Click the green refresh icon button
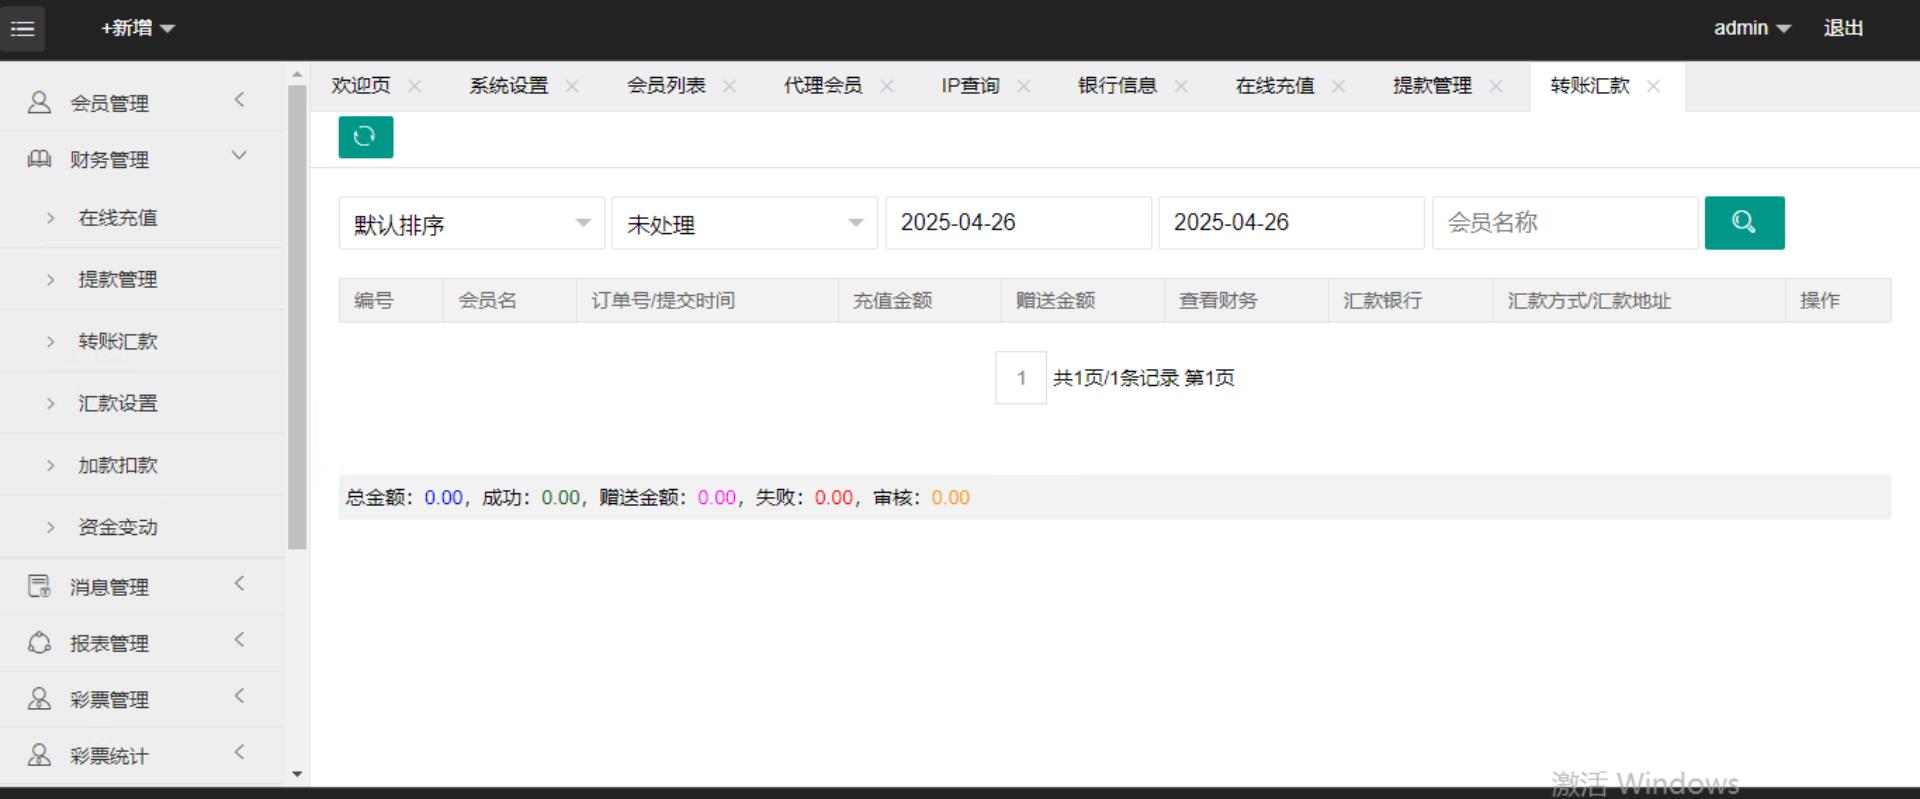The image size is (1920, 799). 365,137
